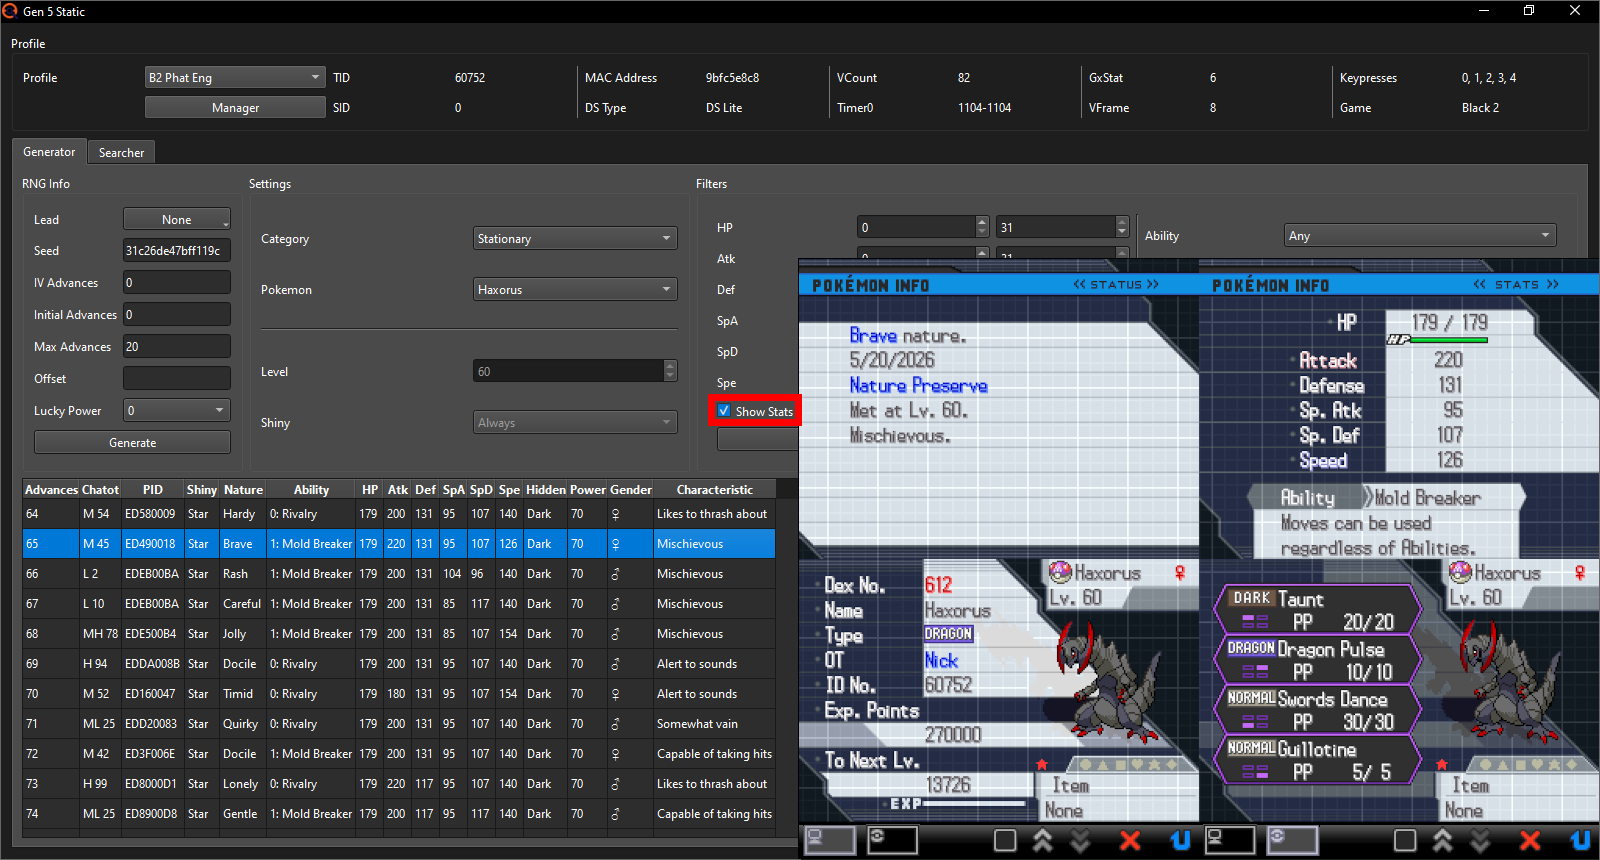This screenshot has height=860, width=1600.
Task: Click the Poké Ball icon in the STATS panel
Action: tap(1460, 572)
